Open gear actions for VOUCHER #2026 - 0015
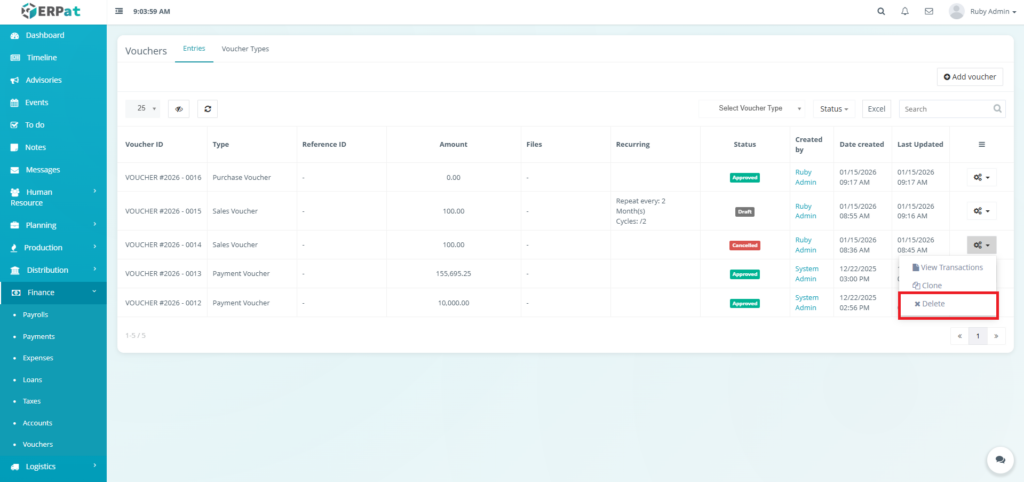This screenshot has width=1024, height=482. pos(982,211)
